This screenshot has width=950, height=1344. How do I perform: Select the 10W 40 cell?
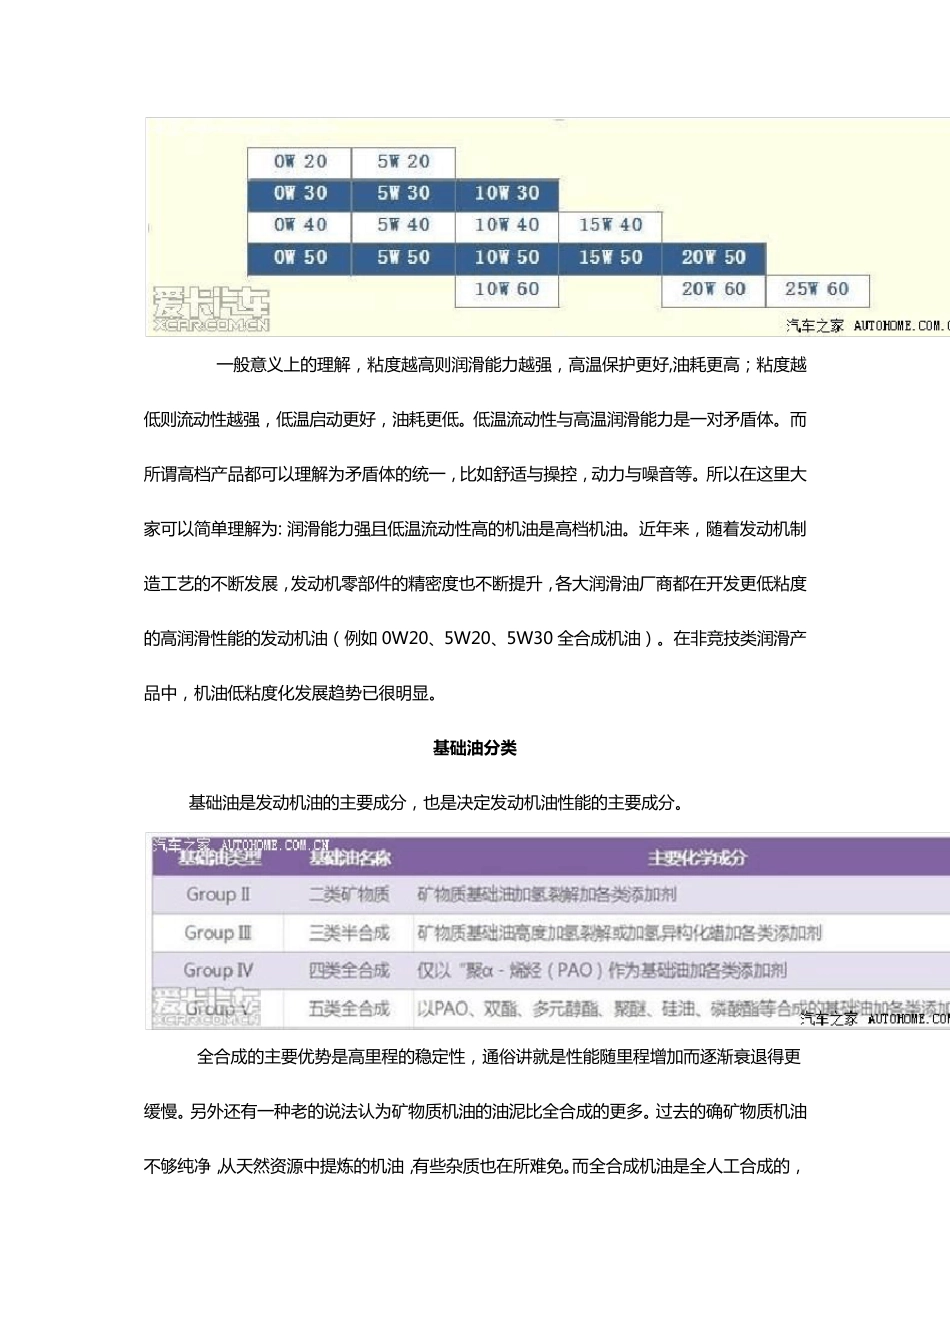click(507, 226)
